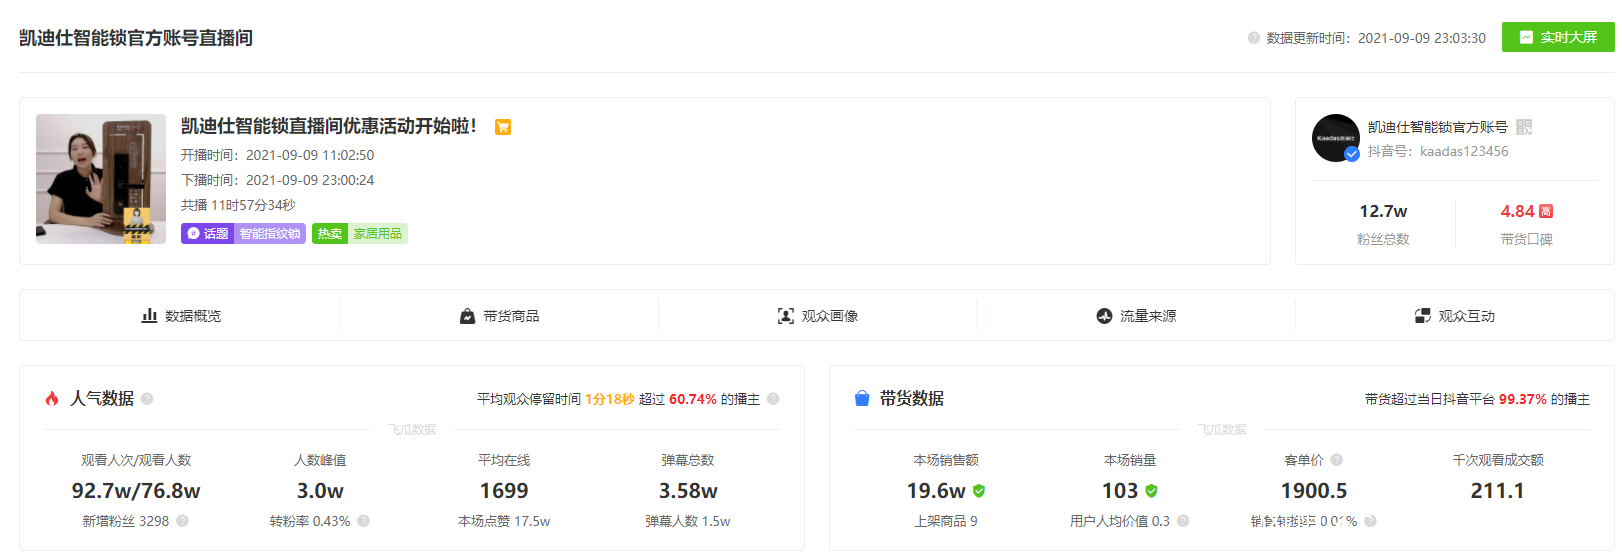
Task: Click help icon beside 销售转化率
Action: coord(1370,521)
